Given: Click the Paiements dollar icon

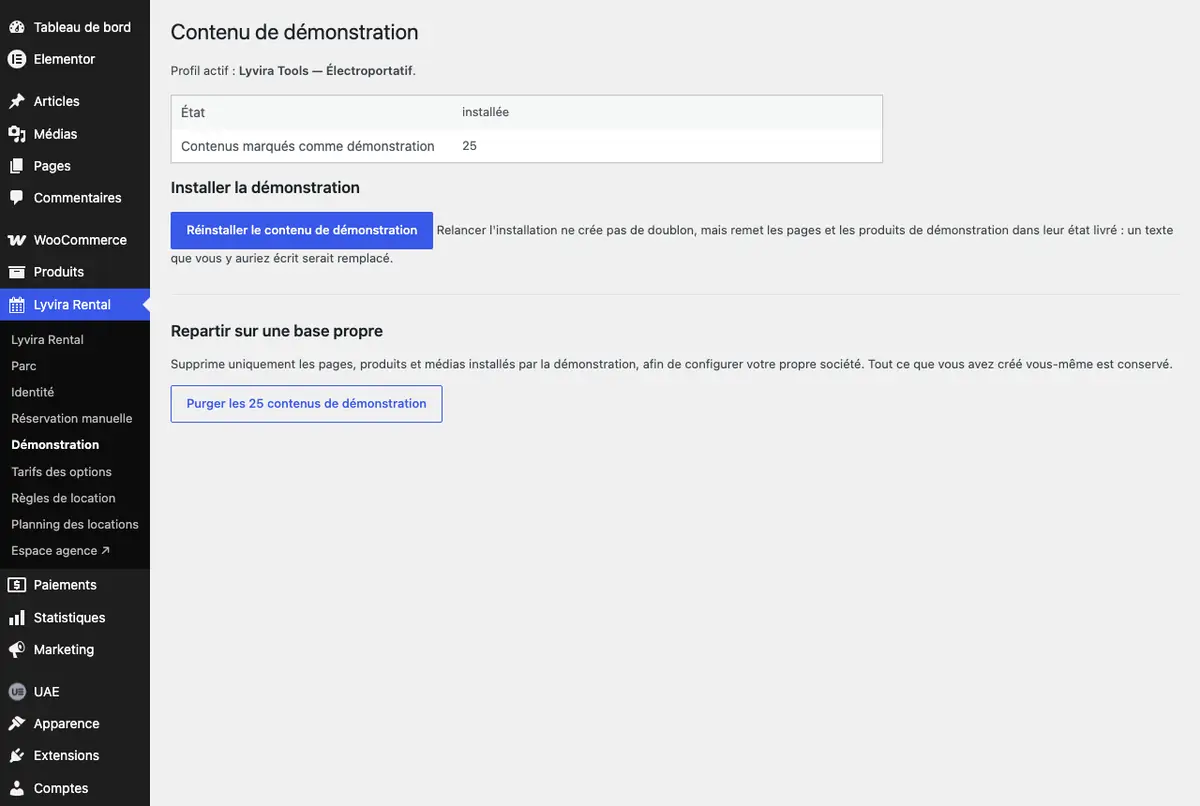Looking at the screenshot, I should pyautogui.click(x=17, y=585).
